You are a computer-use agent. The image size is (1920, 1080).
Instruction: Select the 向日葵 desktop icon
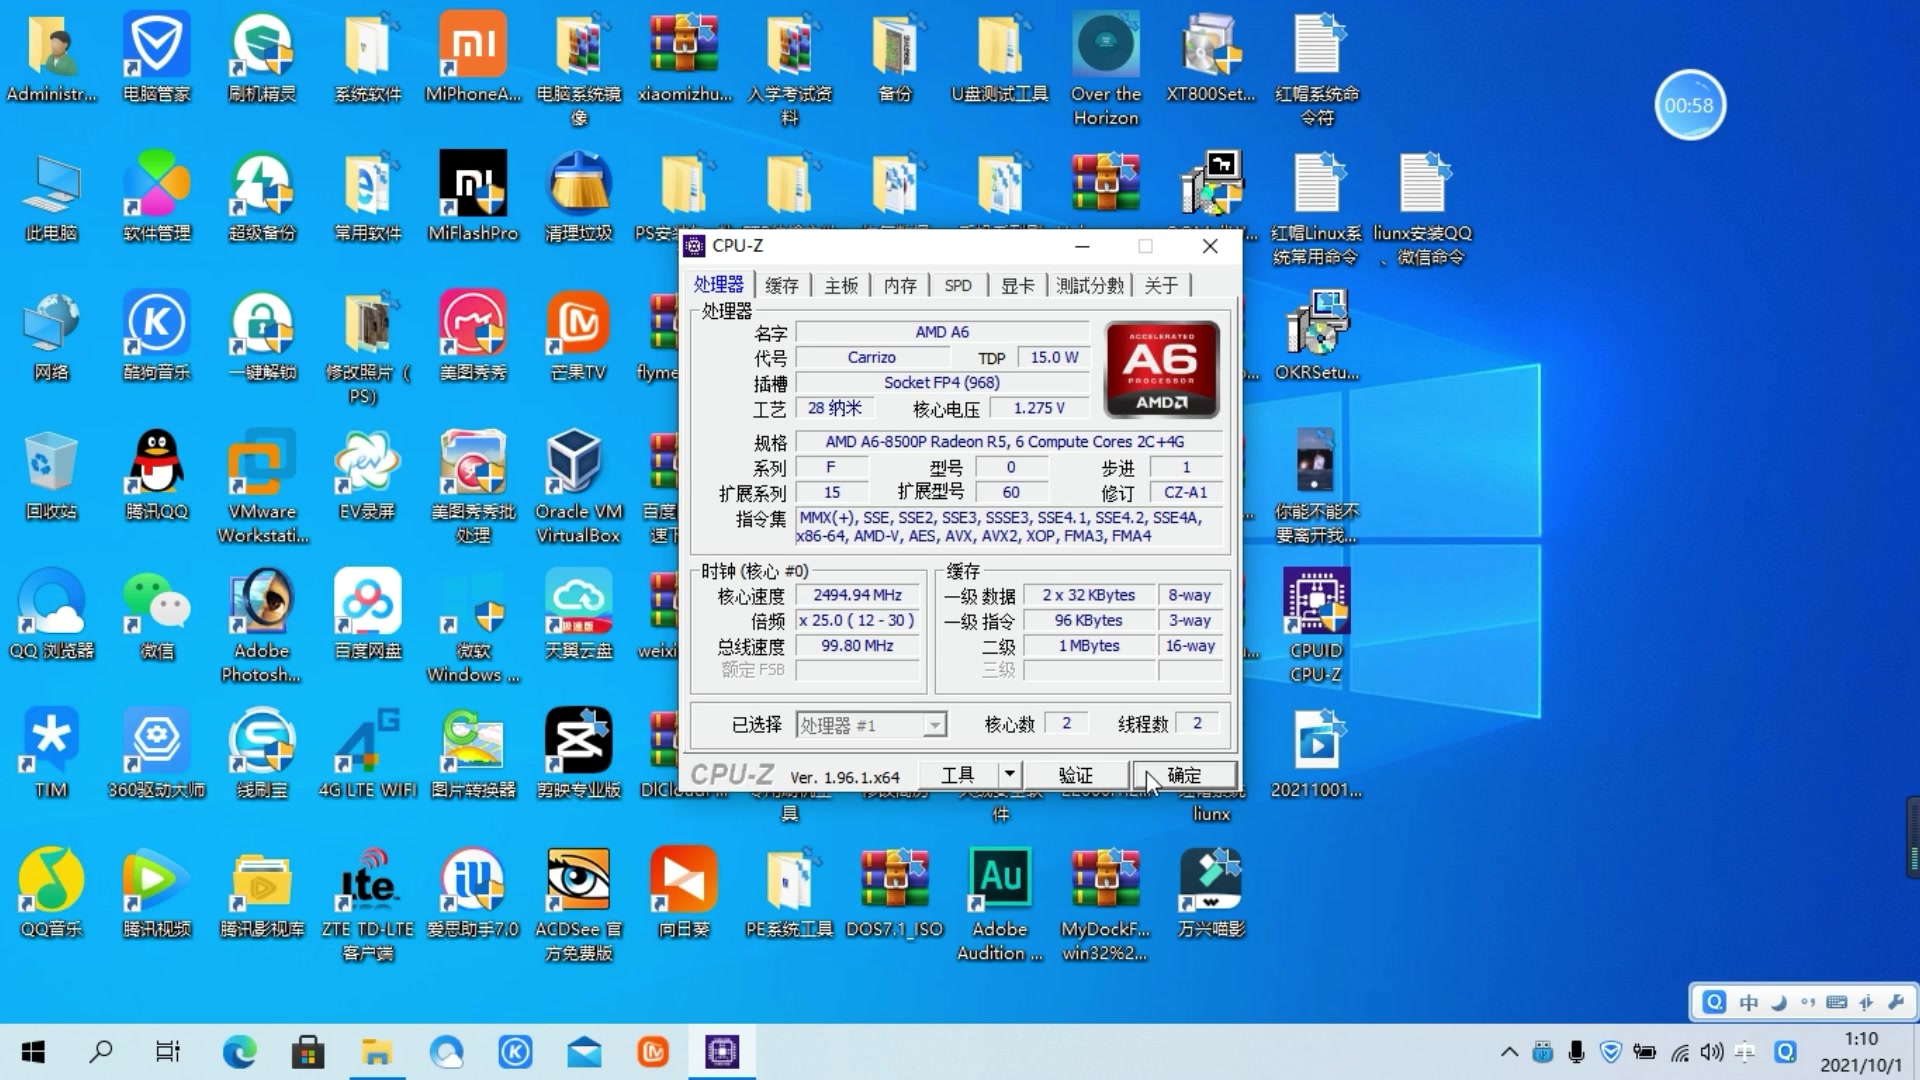pyautogui.click(x=684, y=893)
